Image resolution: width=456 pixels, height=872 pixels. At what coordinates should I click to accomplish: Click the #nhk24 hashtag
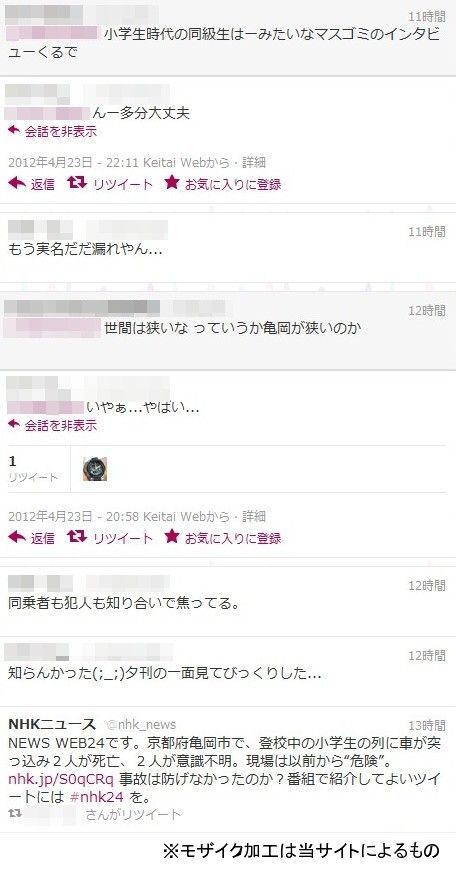pyautogui.click(x=97, y=796)
